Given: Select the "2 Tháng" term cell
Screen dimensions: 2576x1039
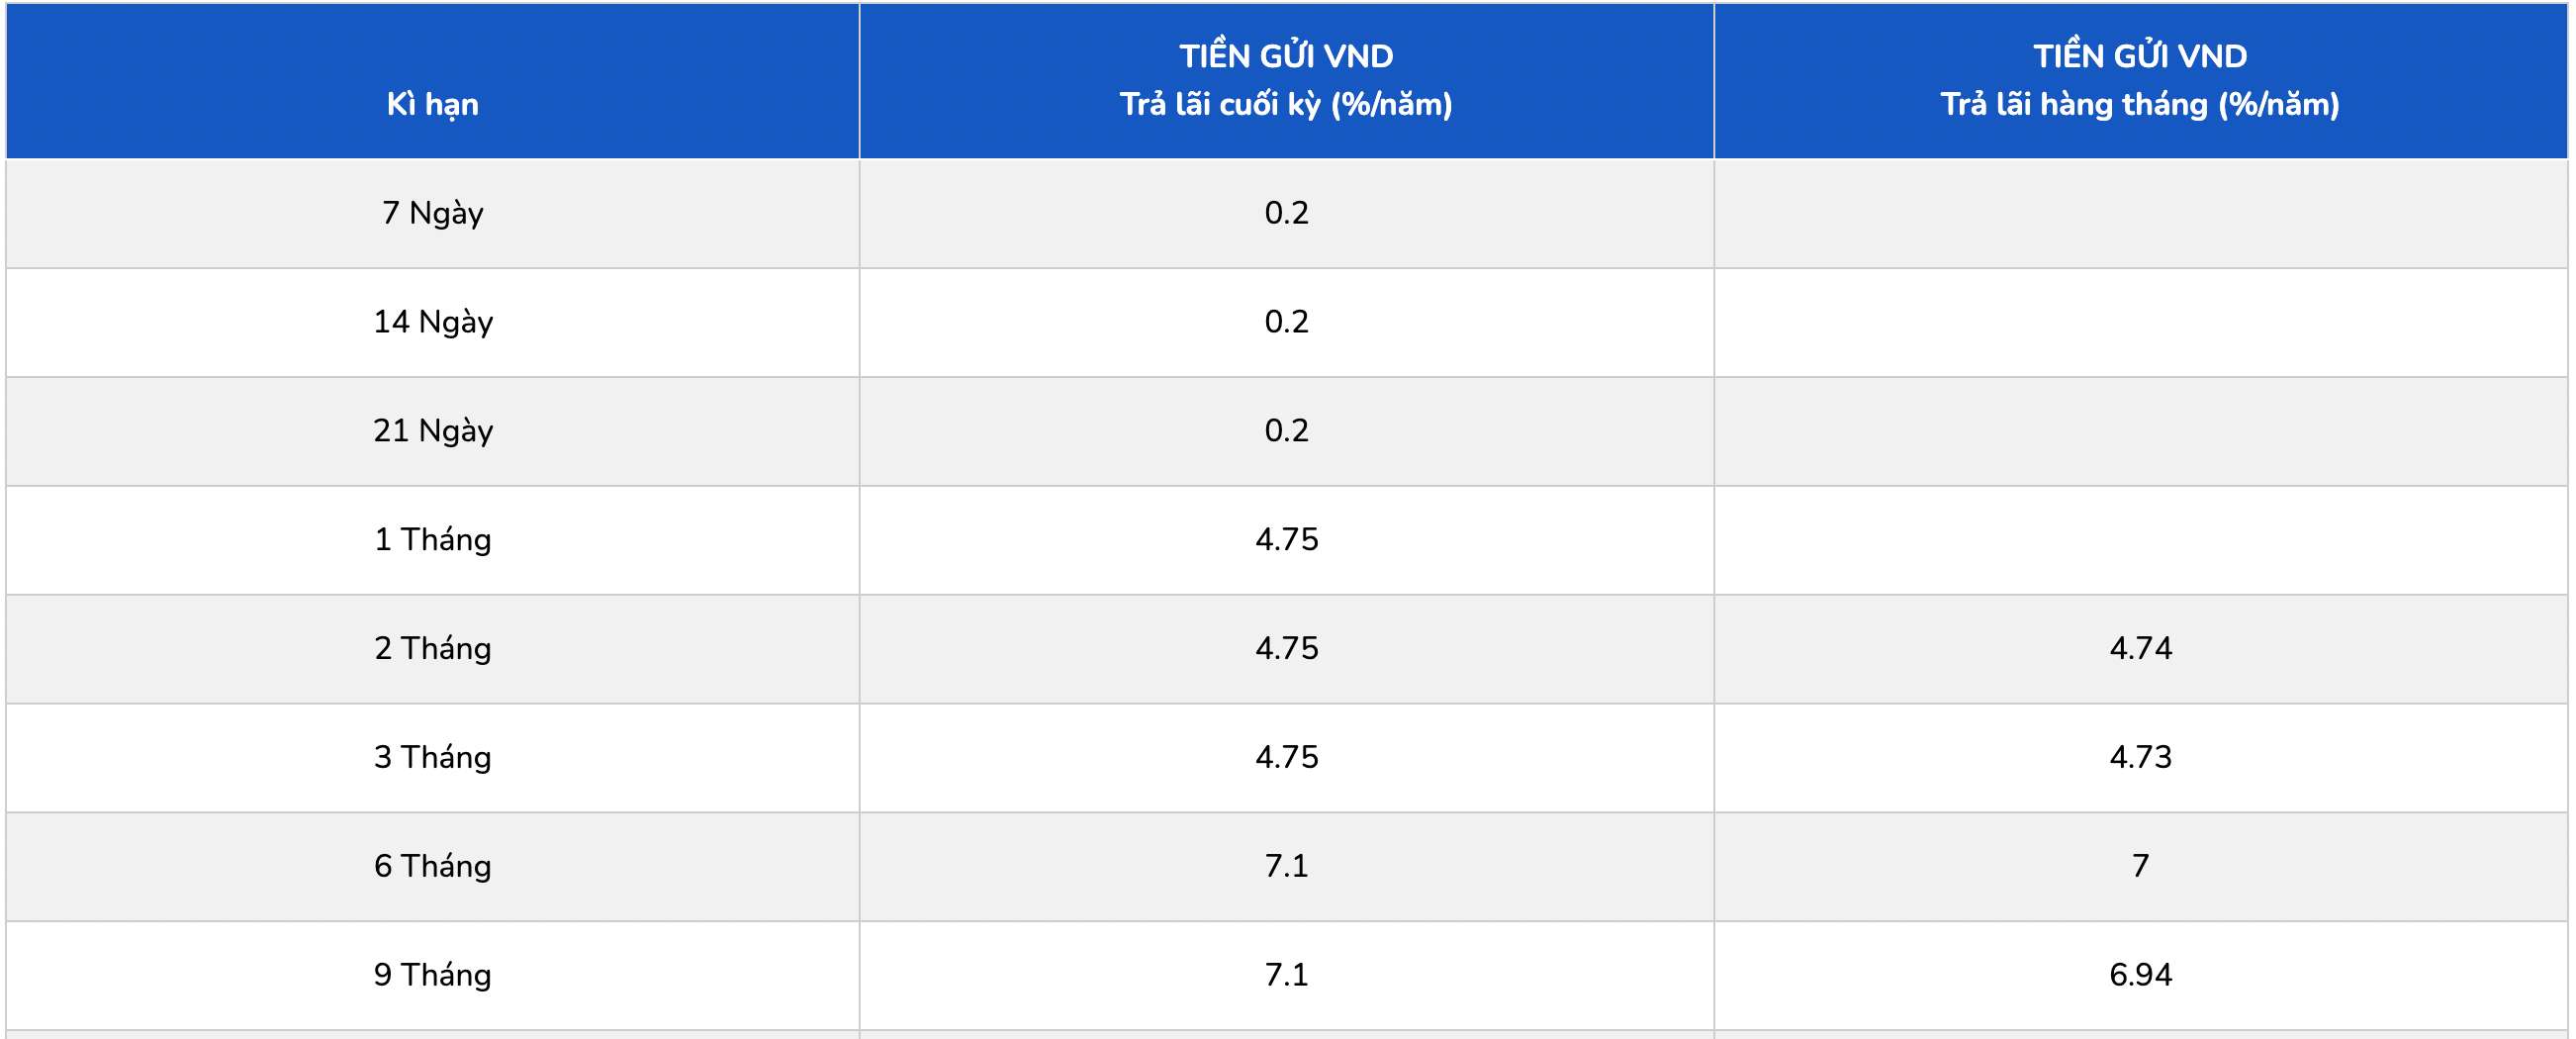Looking at the screenshot, I should coord(432,649).
